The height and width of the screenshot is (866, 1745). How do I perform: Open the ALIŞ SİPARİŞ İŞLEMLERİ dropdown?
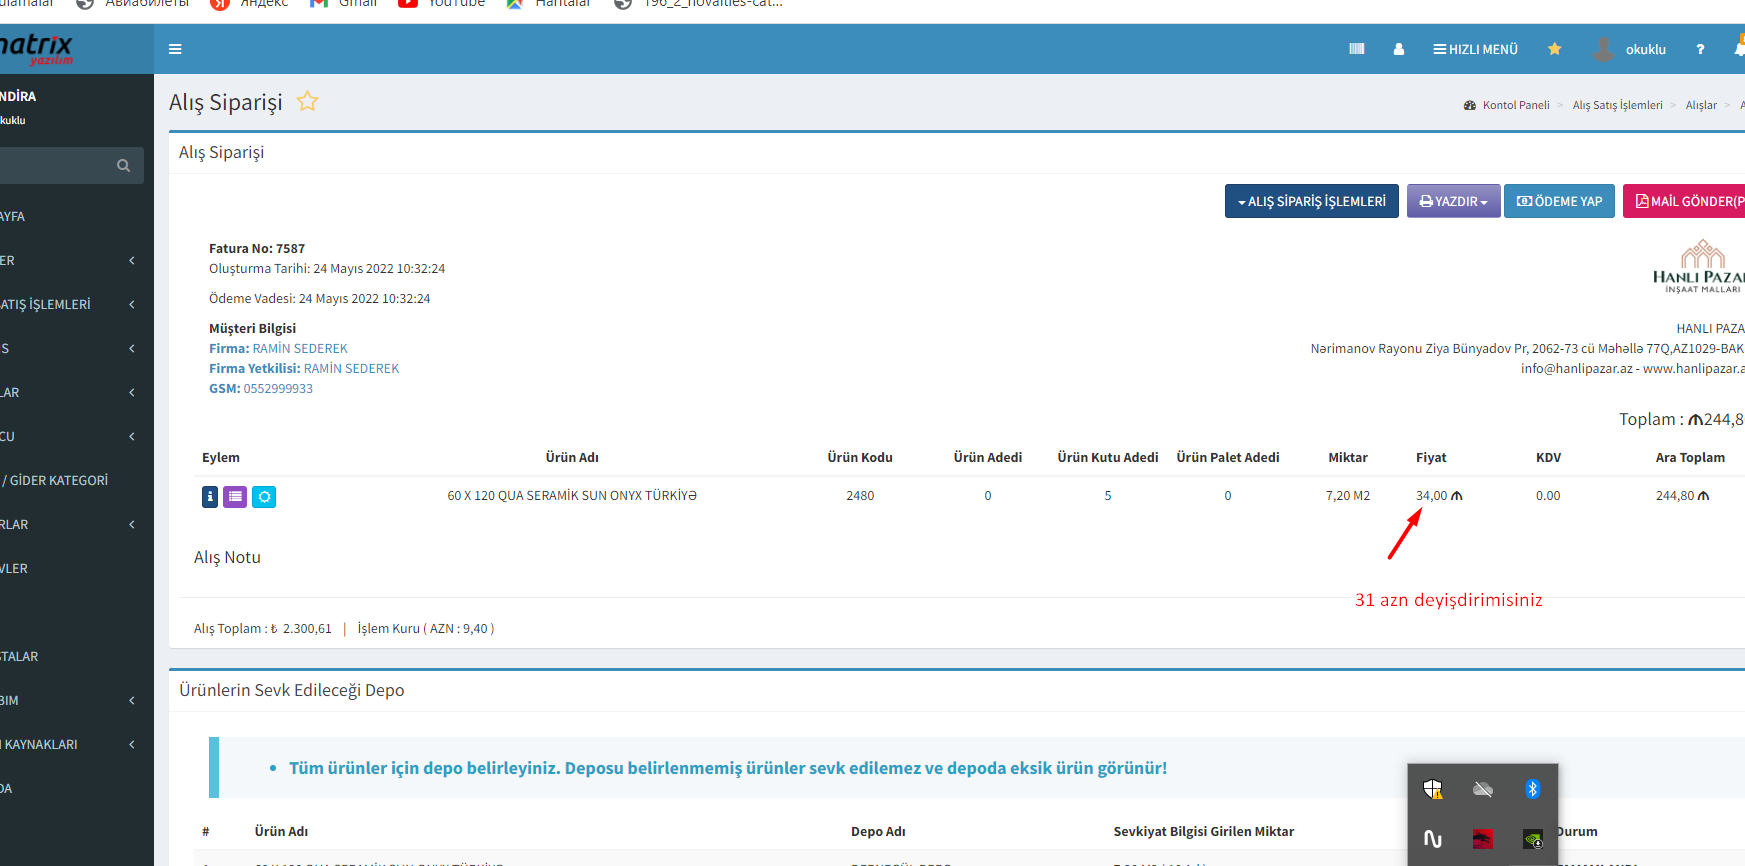click(x=1311, y=201)
